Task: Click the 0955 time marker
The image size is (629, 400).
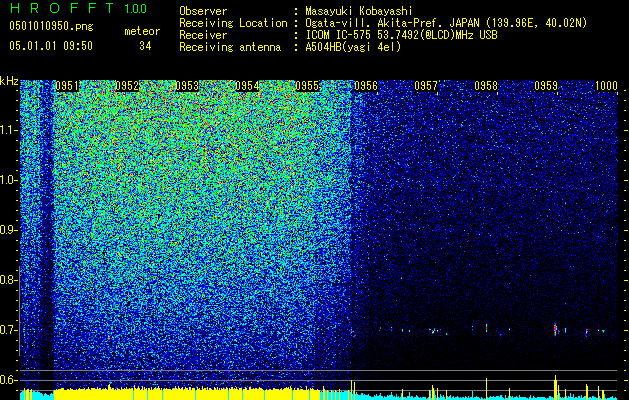Action: tap(307, 86)
